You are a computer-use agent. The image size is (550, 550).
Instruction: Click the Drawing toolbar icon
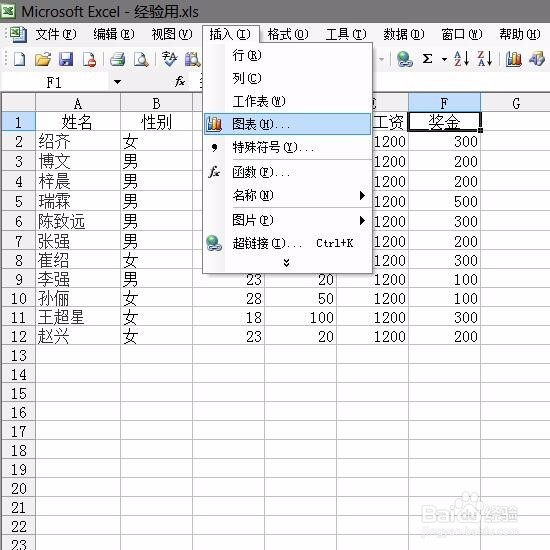(x=537, y=59)
